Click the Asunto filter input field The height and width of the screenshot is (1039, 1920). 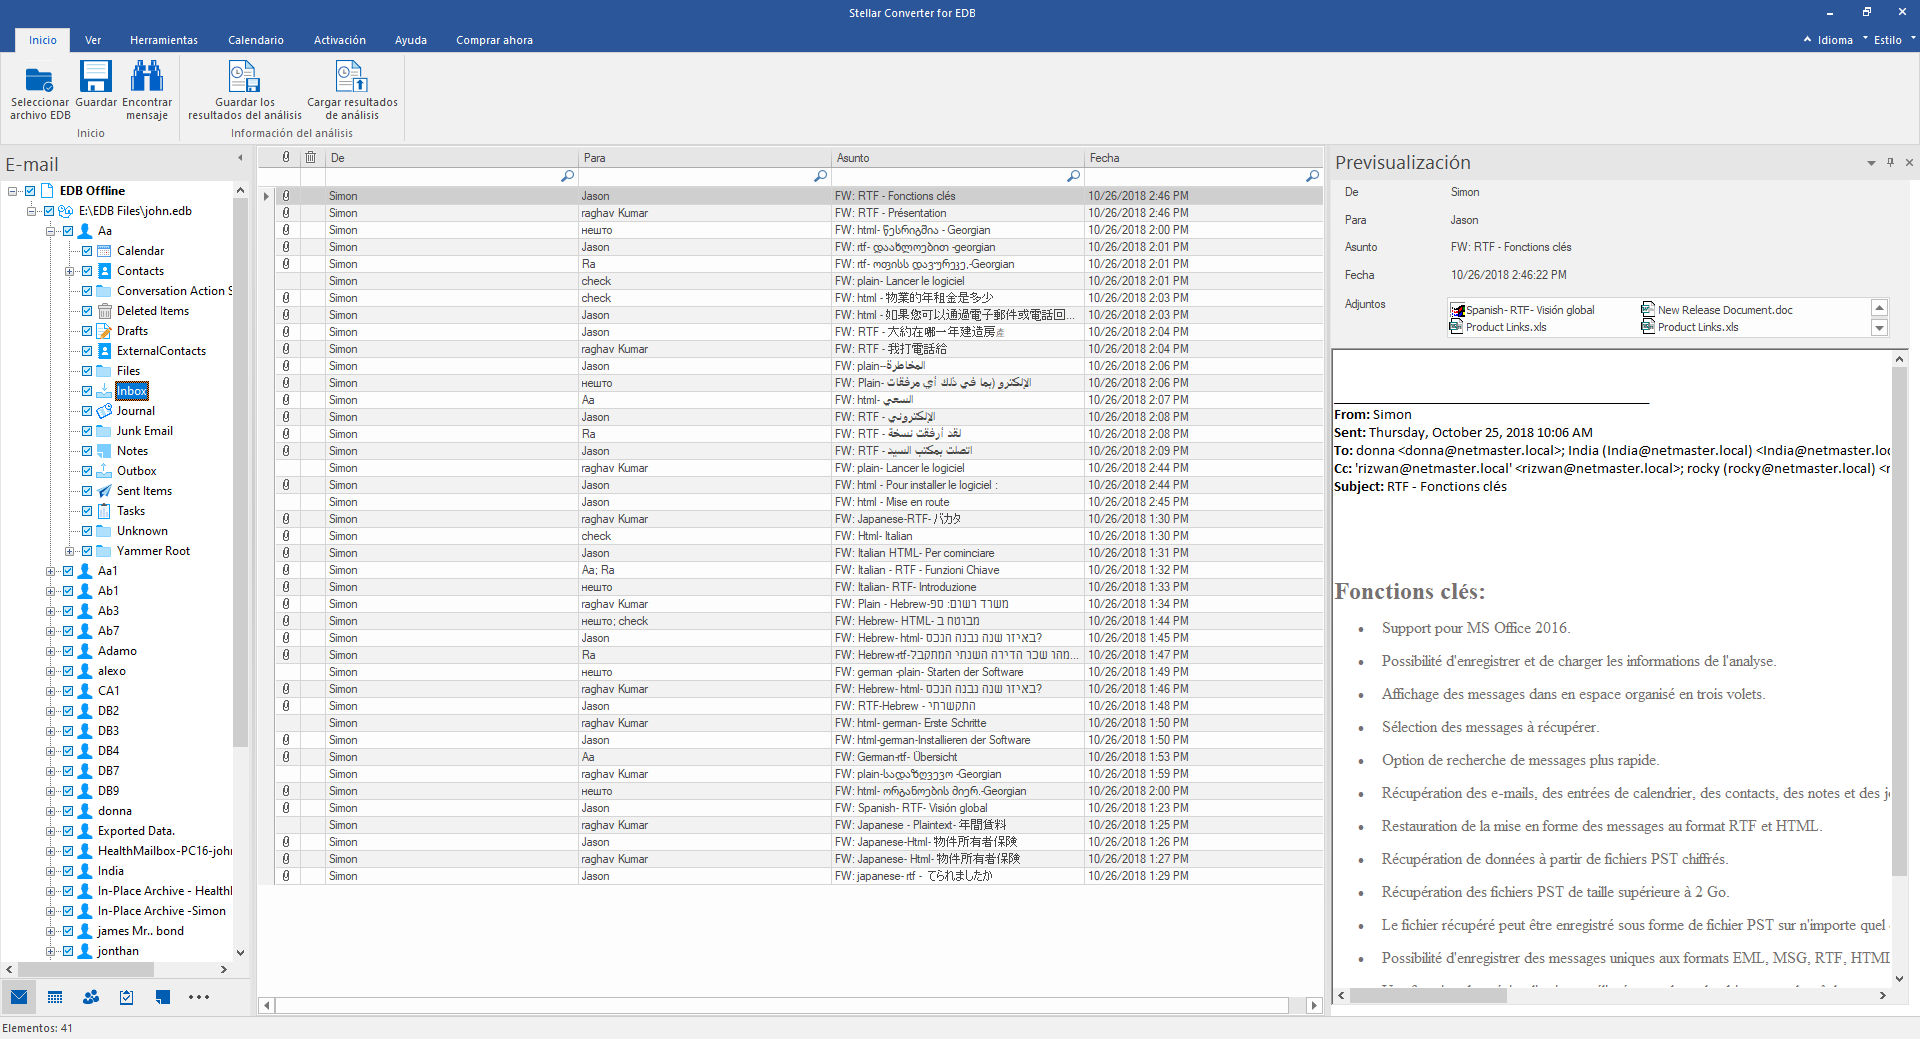(x=949, y=176)
